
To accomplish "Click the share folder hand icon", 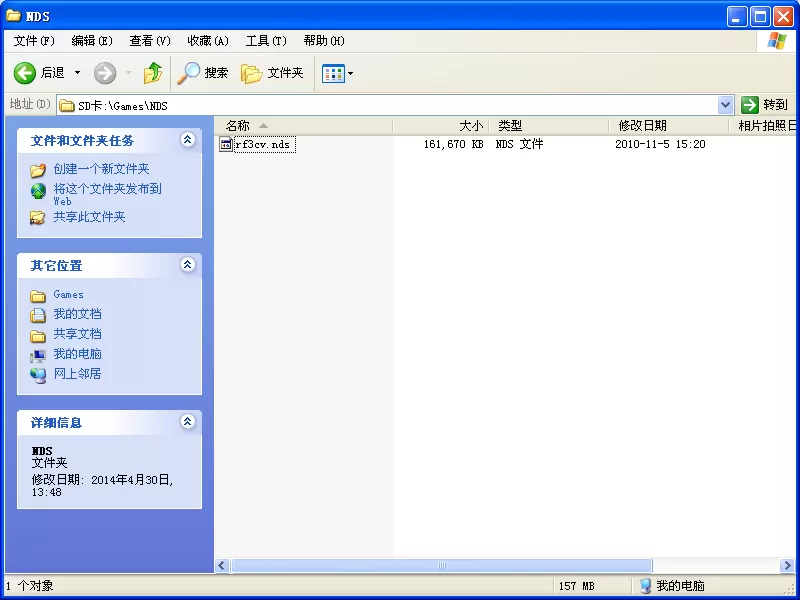I will [38, 217].
